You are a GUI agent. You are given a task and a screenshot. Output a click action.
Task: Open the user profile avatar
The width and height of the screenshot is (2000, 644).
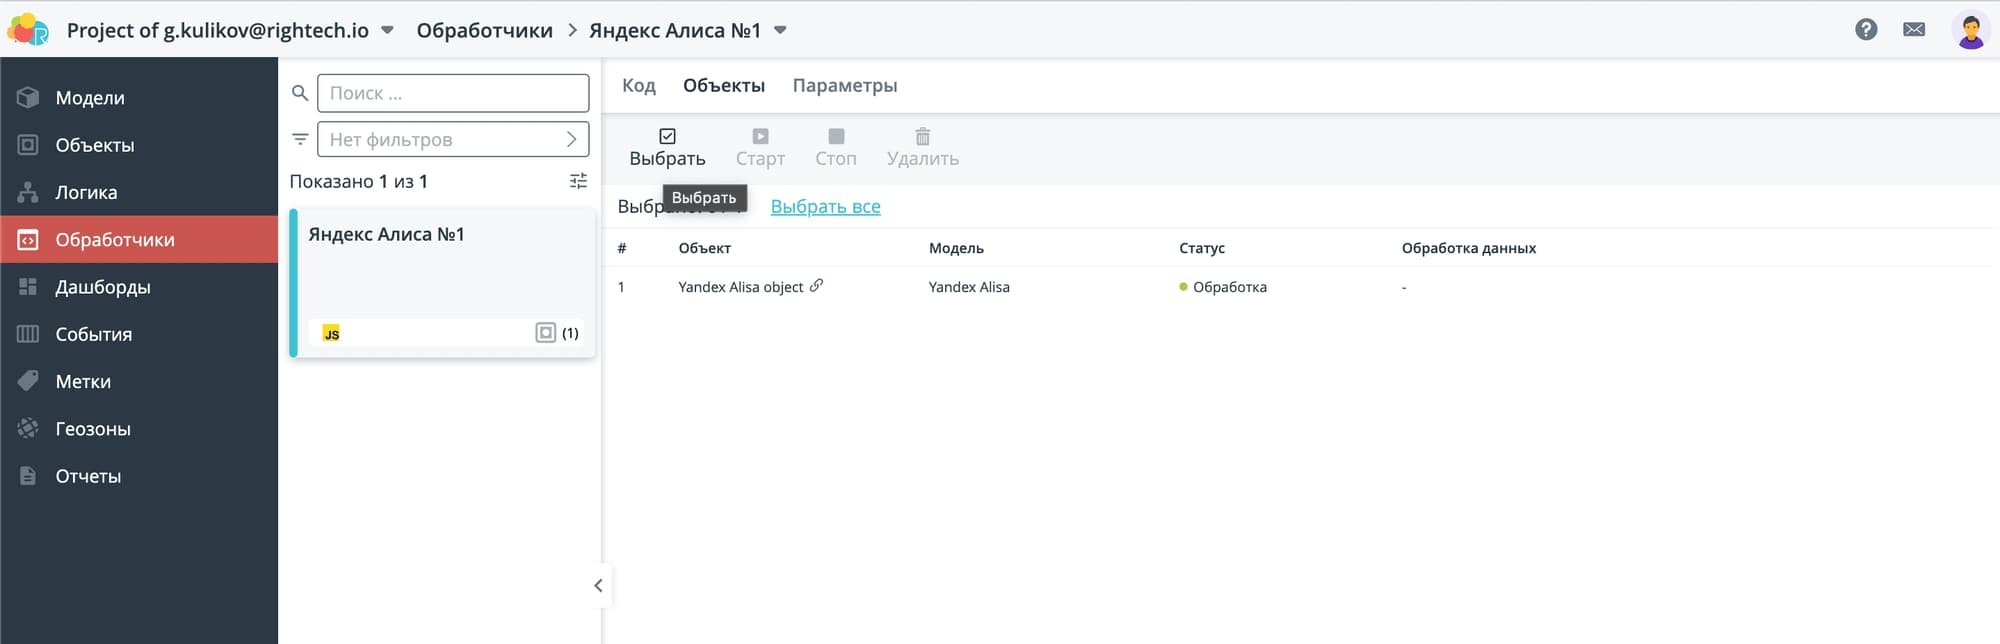(1970, 30)
